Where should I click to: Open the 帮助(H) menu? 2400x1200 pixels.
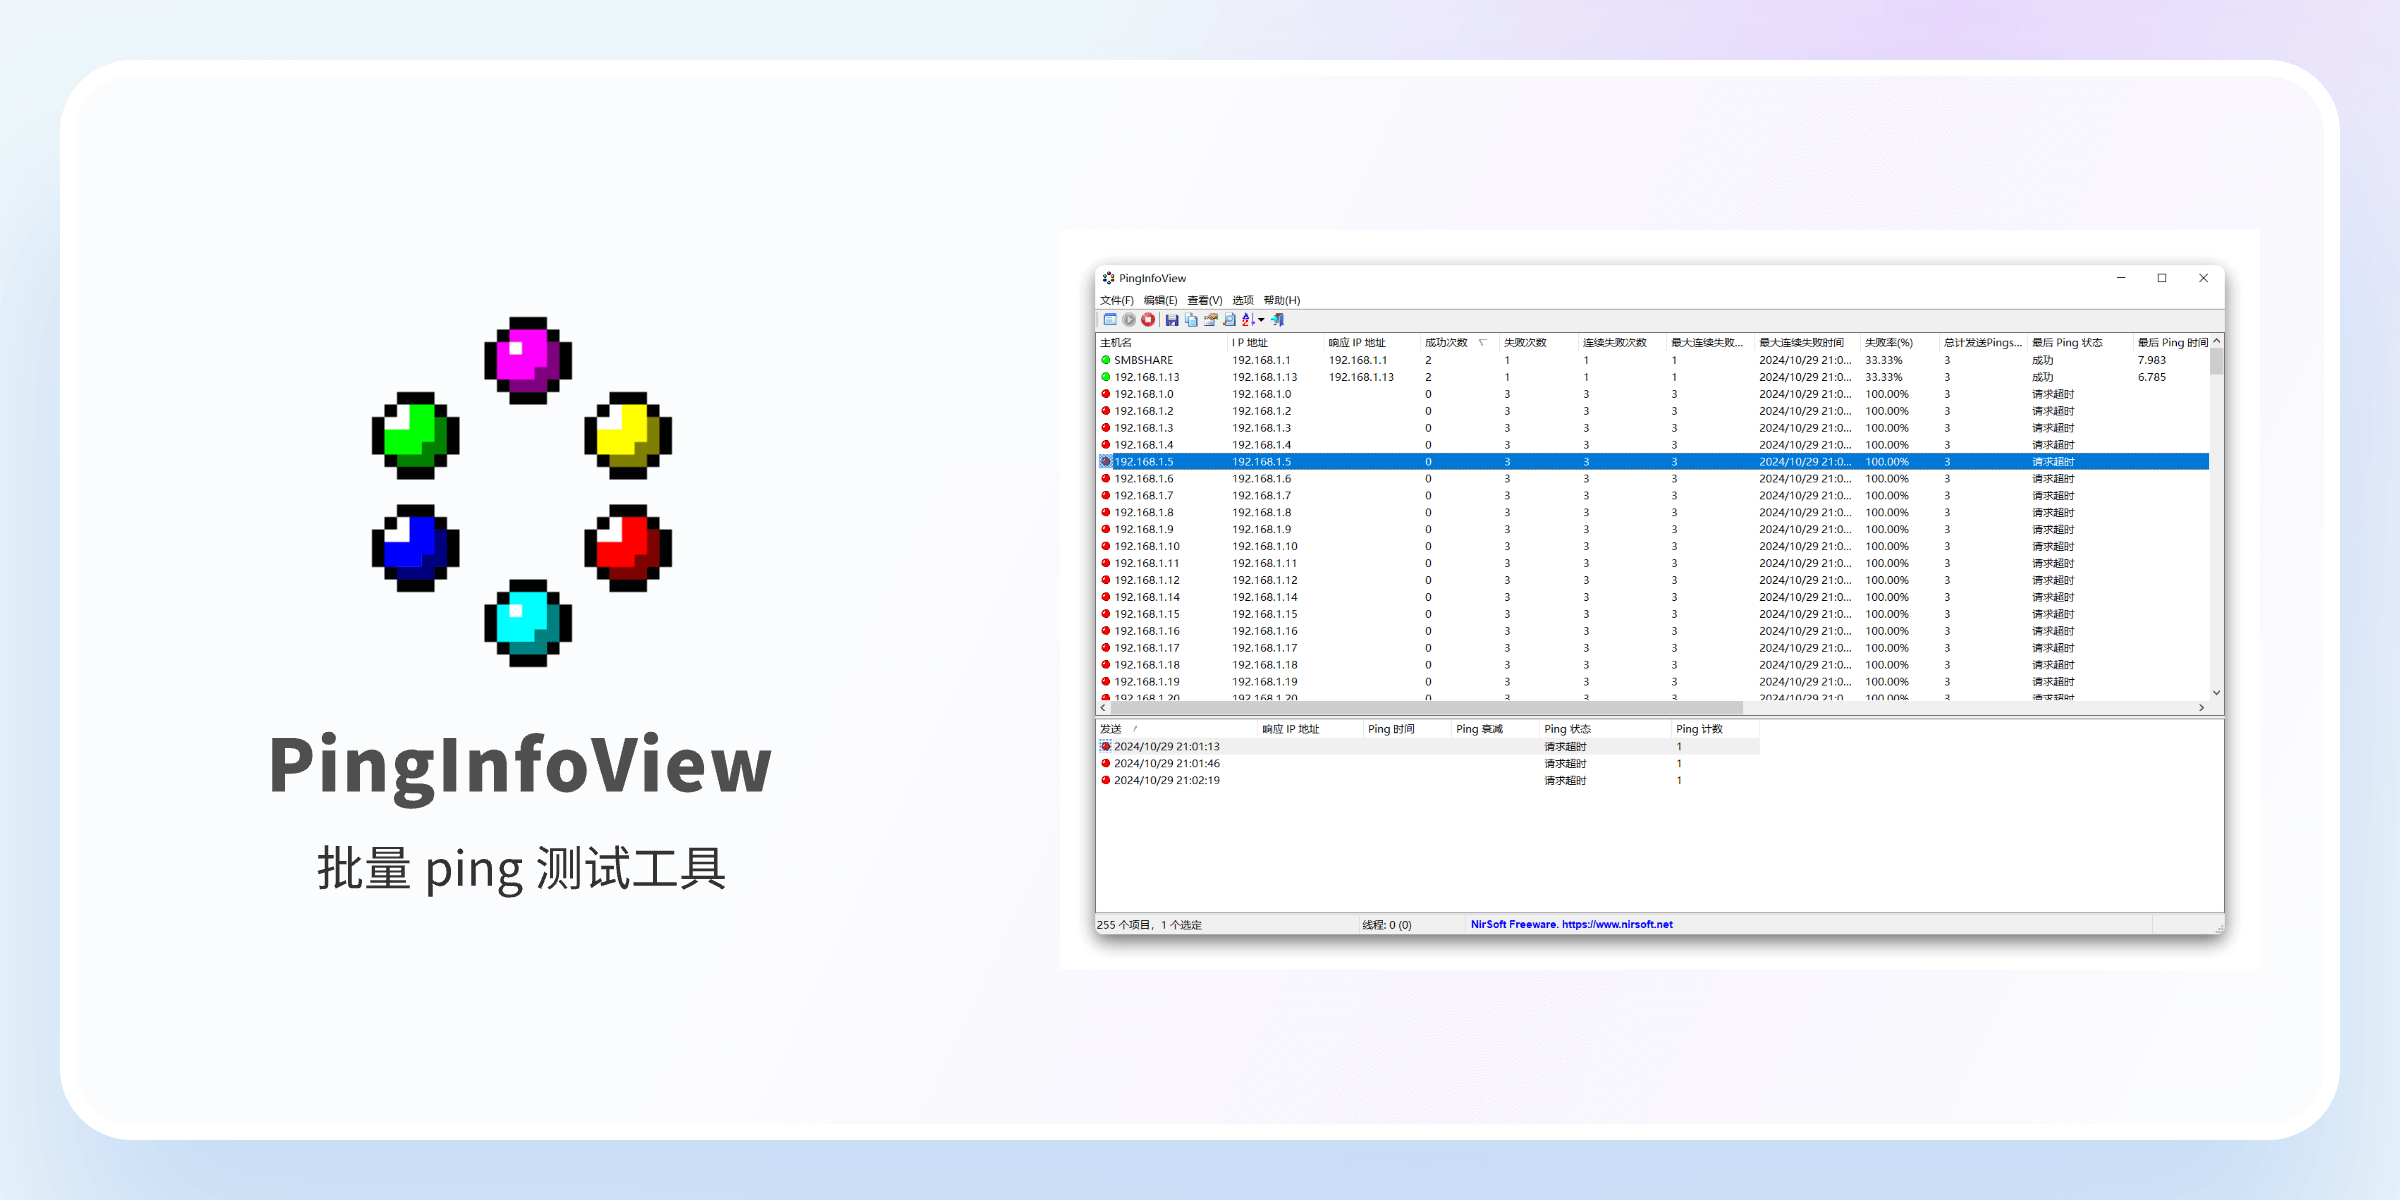[1281, 300]
